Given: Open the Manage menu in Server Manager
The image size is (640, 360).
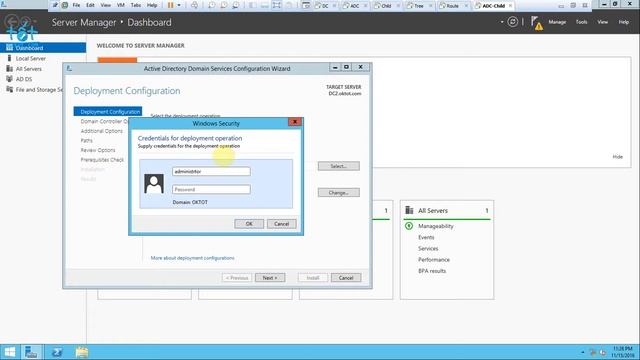Looking at the screenshot, I should pyautogui.click(x=557, y=22).
